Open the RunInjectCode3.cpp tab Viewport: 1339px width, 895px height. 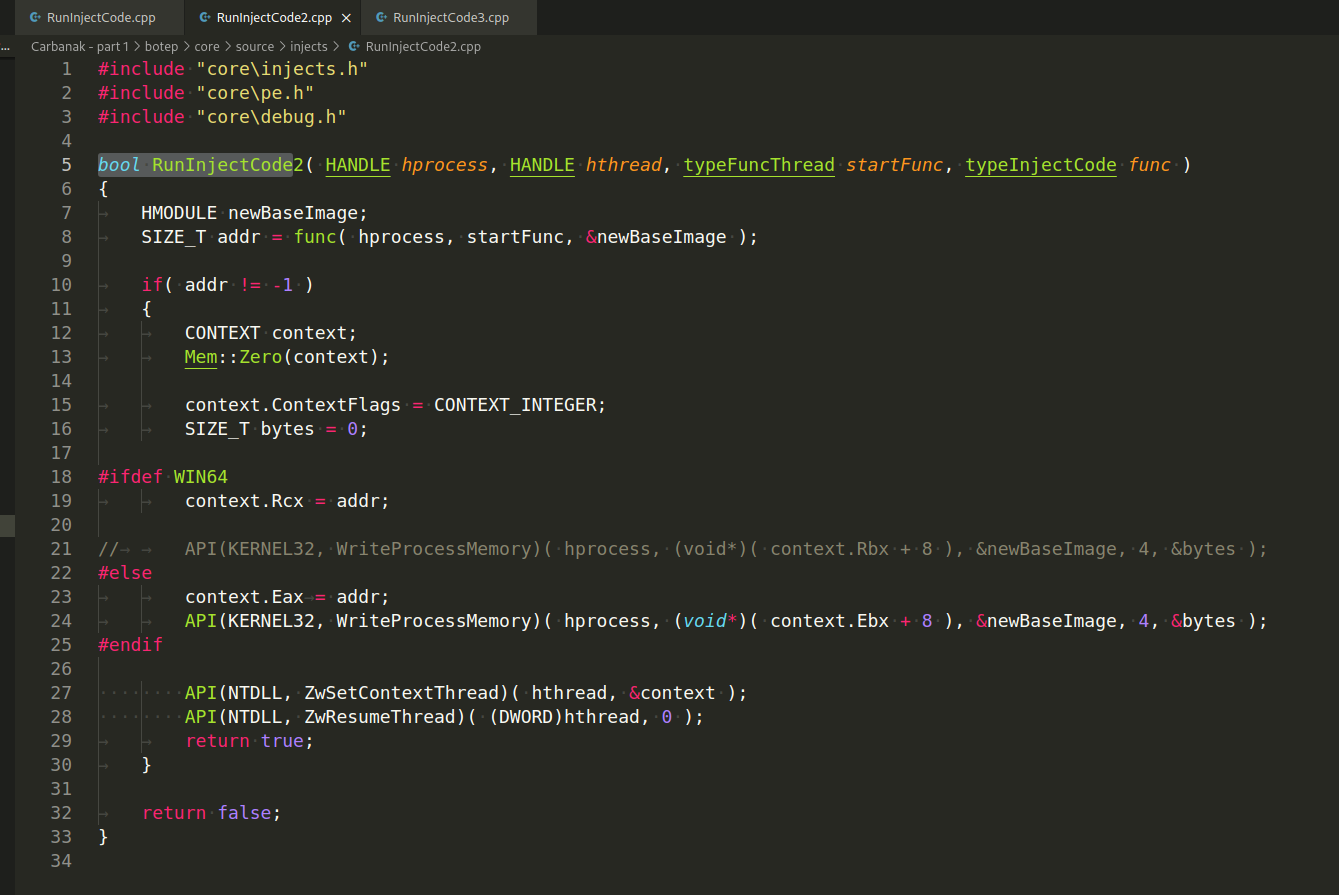coord(449,18)
